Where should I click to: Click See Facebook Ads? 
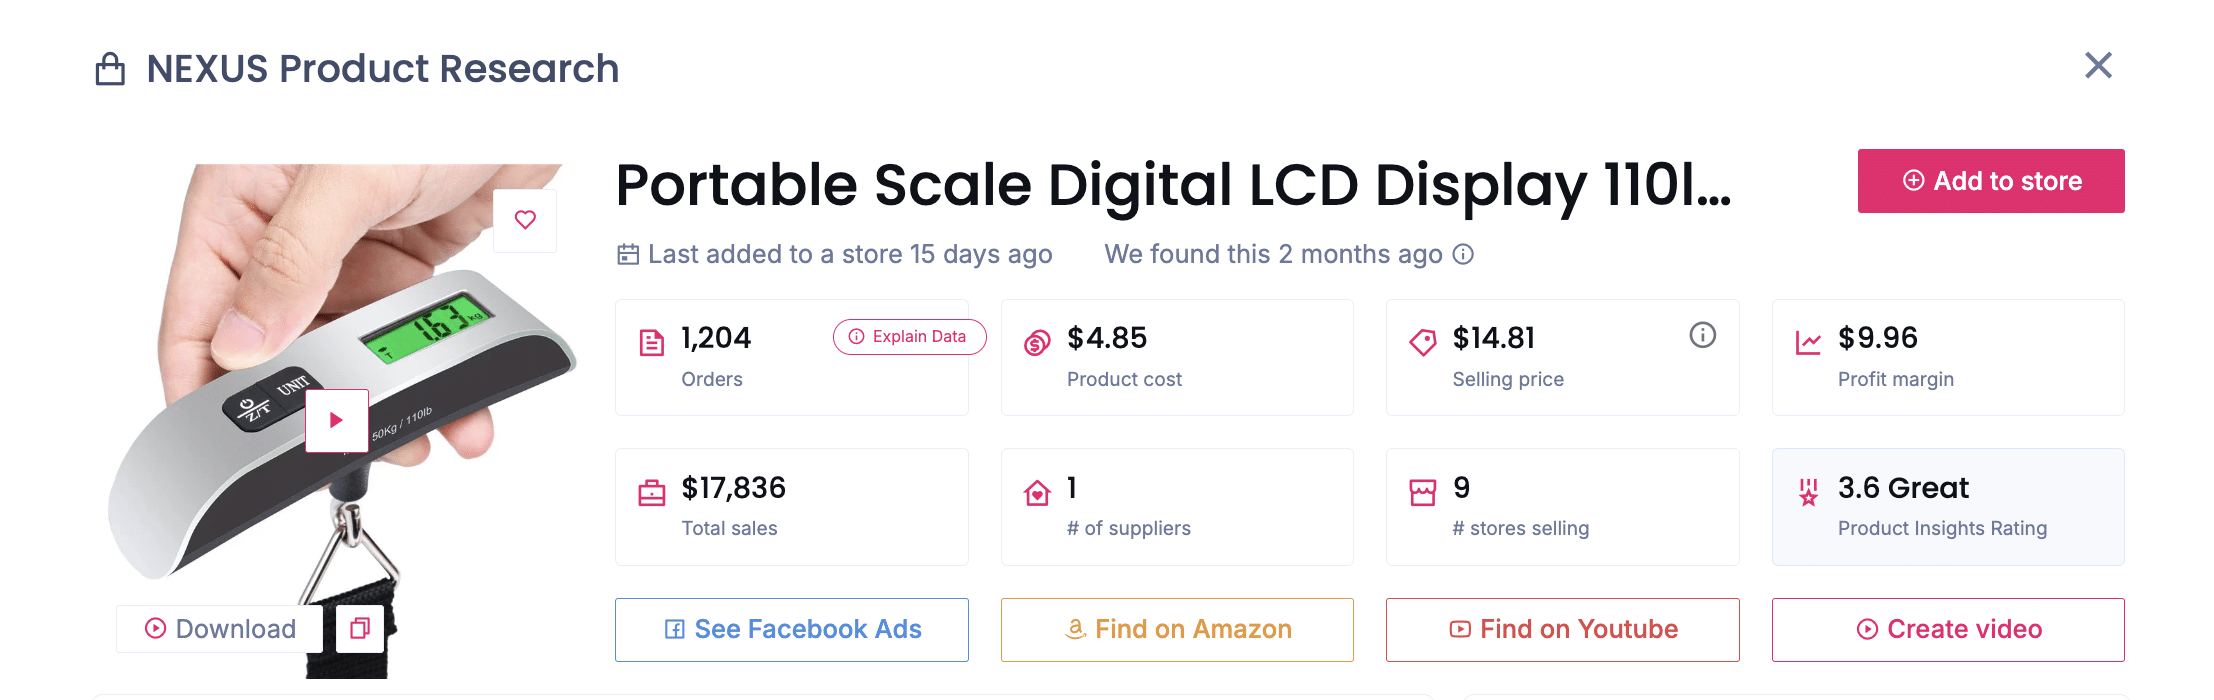click(x=791, y=629)
